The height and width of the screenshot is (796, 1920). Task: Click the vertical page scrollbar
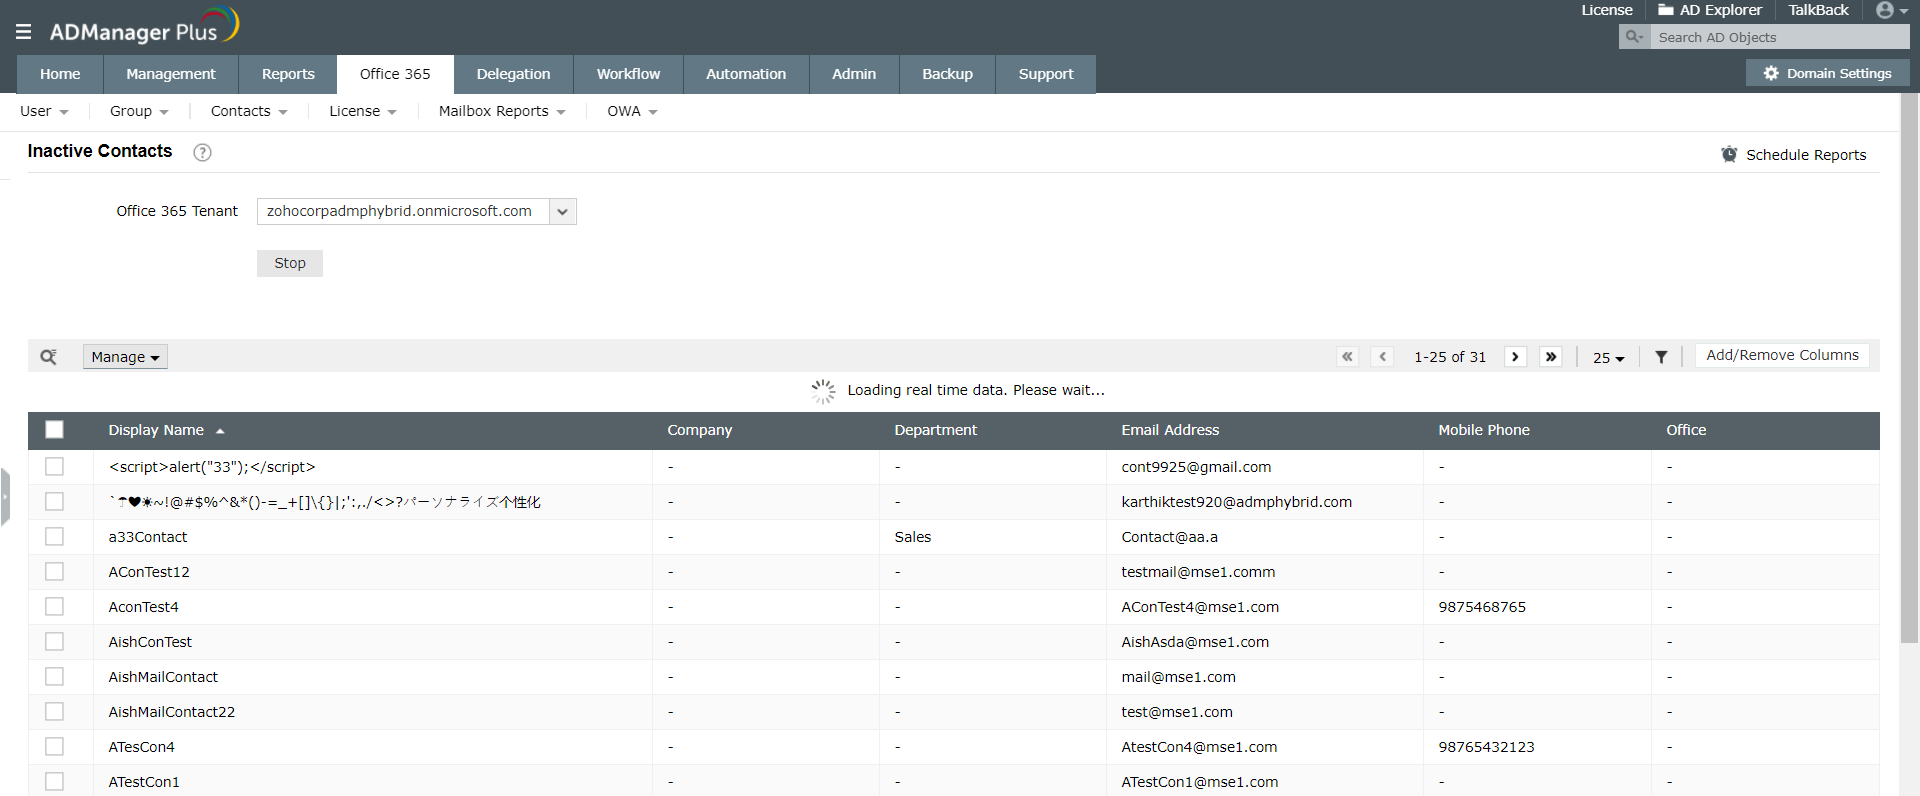pos(1910,368)
